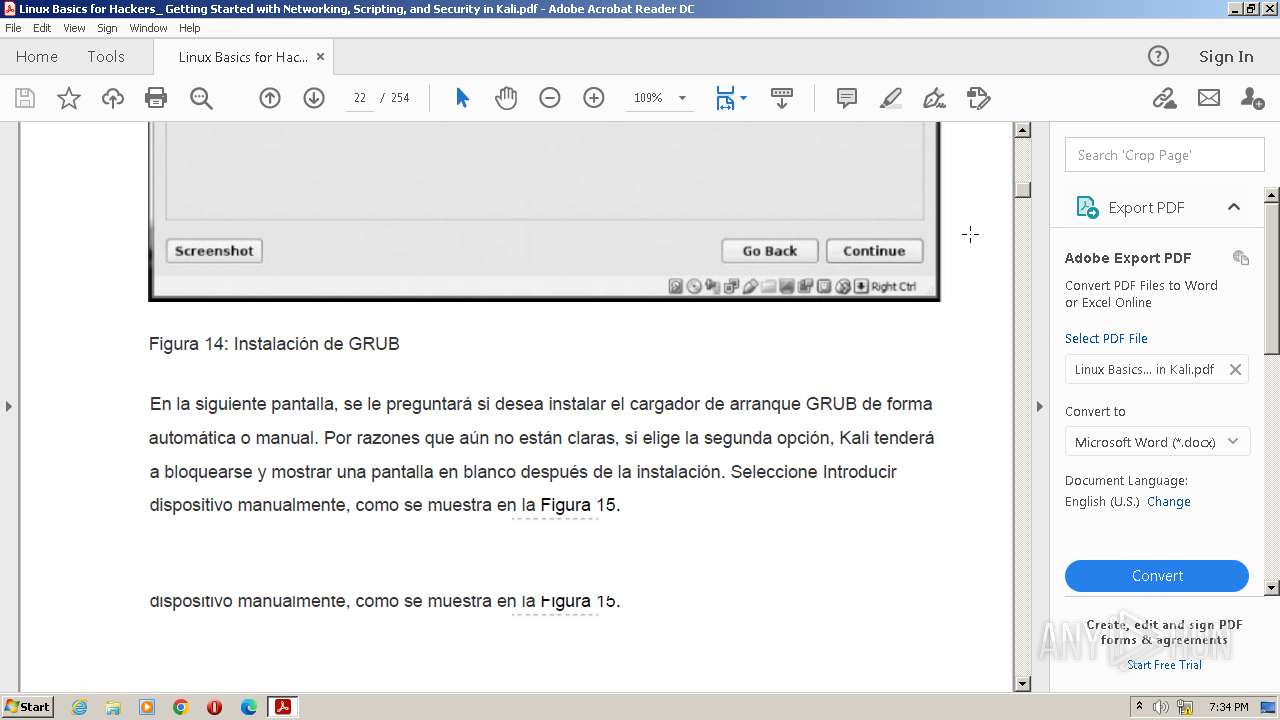This screenshot has width=1280, height=720.
Task: Click the right pane scrollbar thumb
Action: click(x=1272, y=277)
